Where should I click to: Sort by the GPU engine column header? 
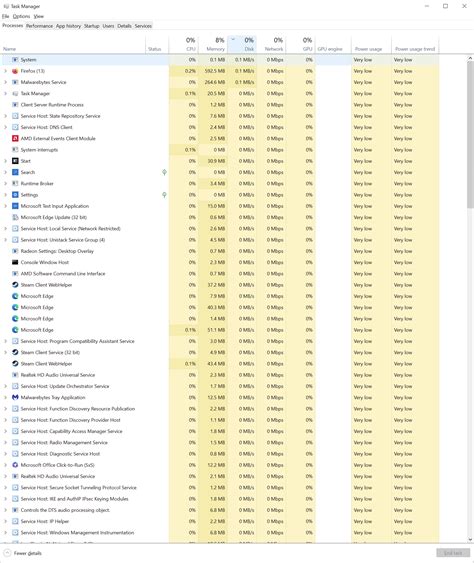[x=333, y=44]
